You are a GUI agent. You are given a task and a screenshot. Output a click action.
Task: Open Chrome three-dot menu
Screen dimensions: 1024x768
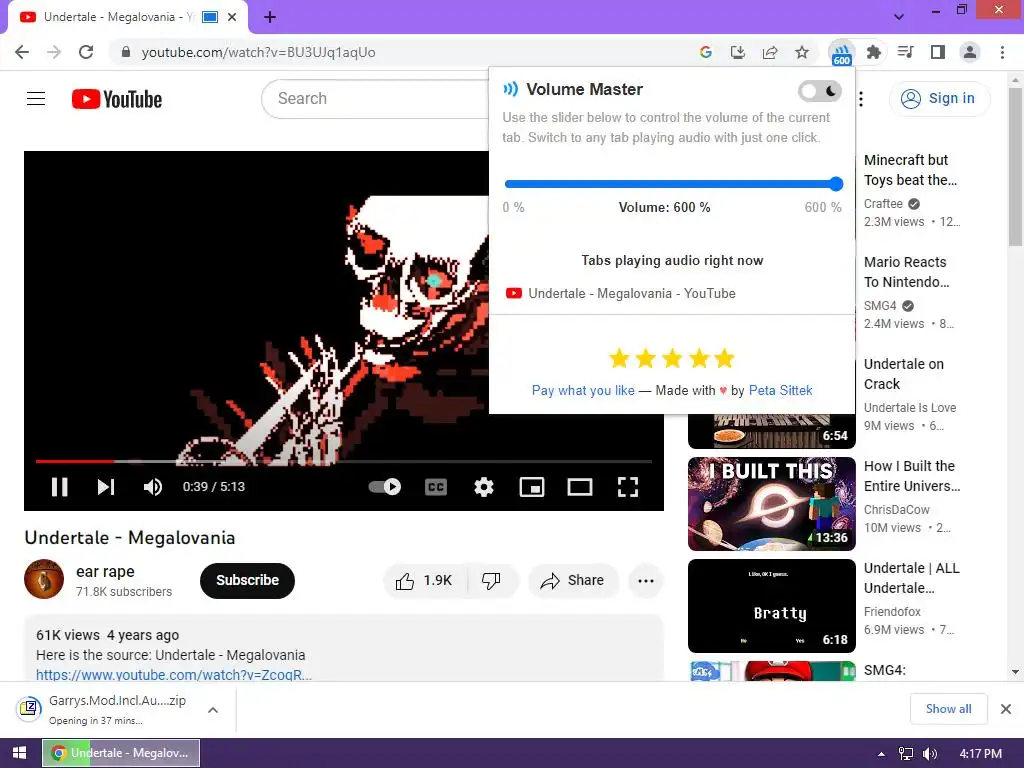[1002, 52]
